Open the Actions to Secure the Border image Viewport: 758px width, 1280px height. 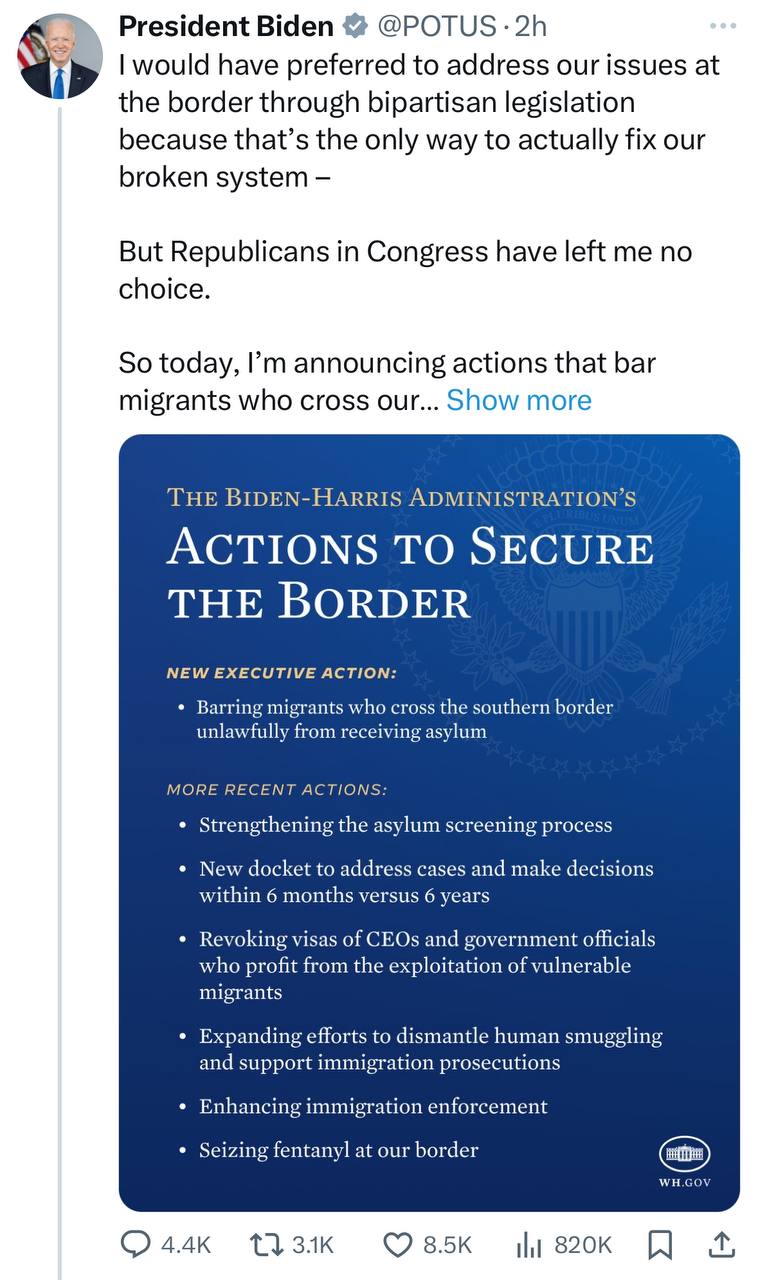[429, 823]
